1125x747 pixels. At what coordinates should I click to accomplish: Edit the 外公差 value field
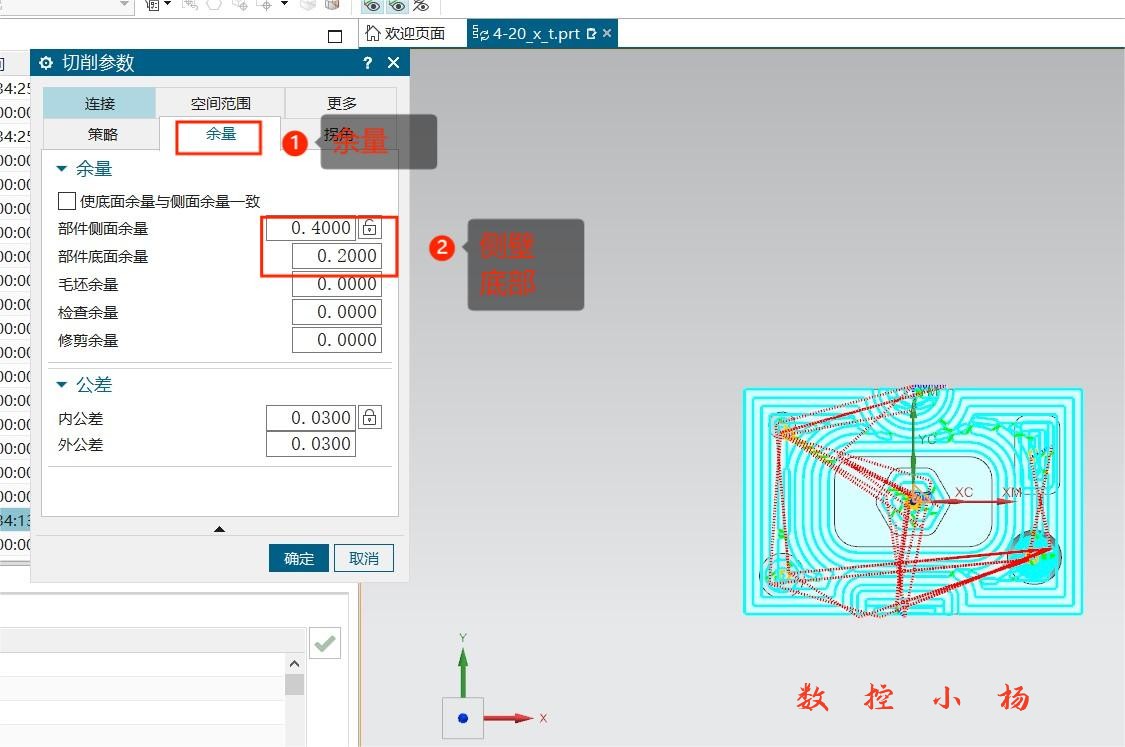point(310,444)
